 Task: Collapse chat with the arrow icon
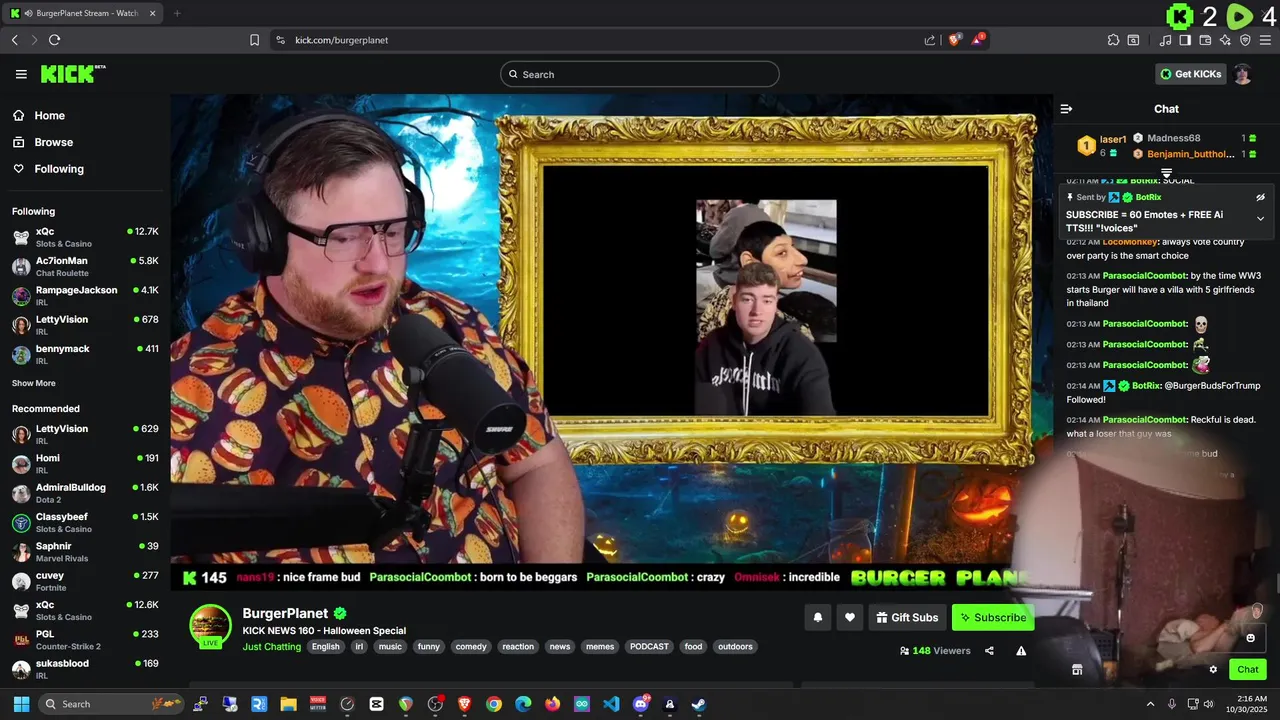1066,109
